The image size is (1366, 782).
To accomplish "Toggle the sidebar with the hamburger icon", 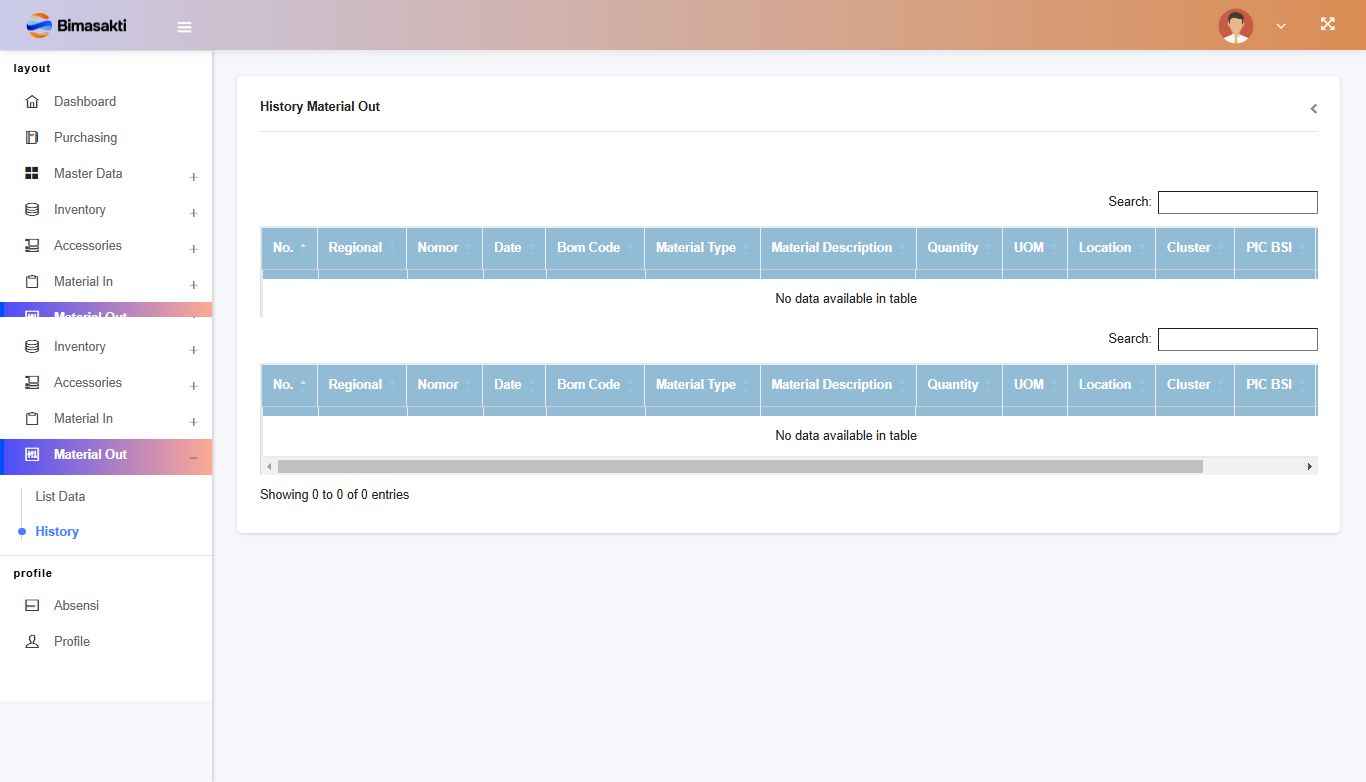I will click(x=184, y=27).
